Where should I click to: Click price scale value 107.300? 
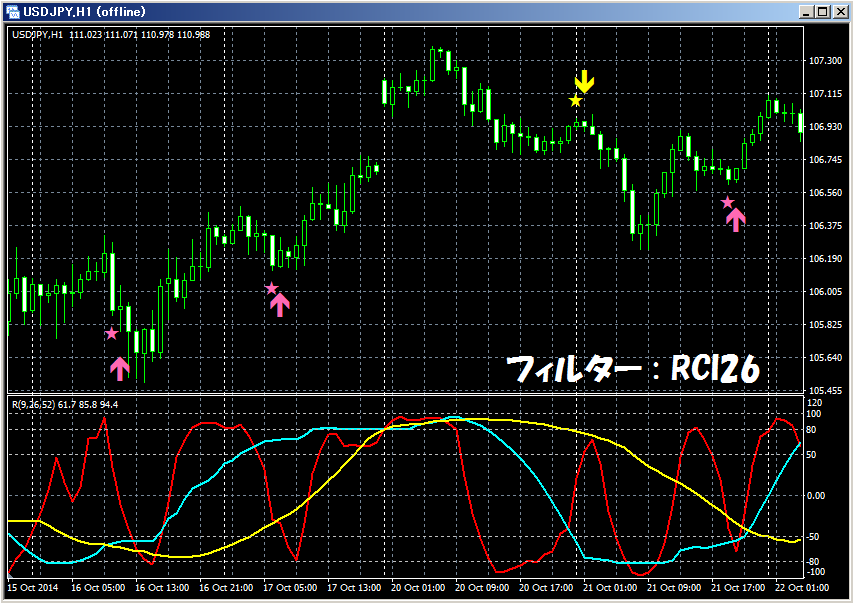826,60
